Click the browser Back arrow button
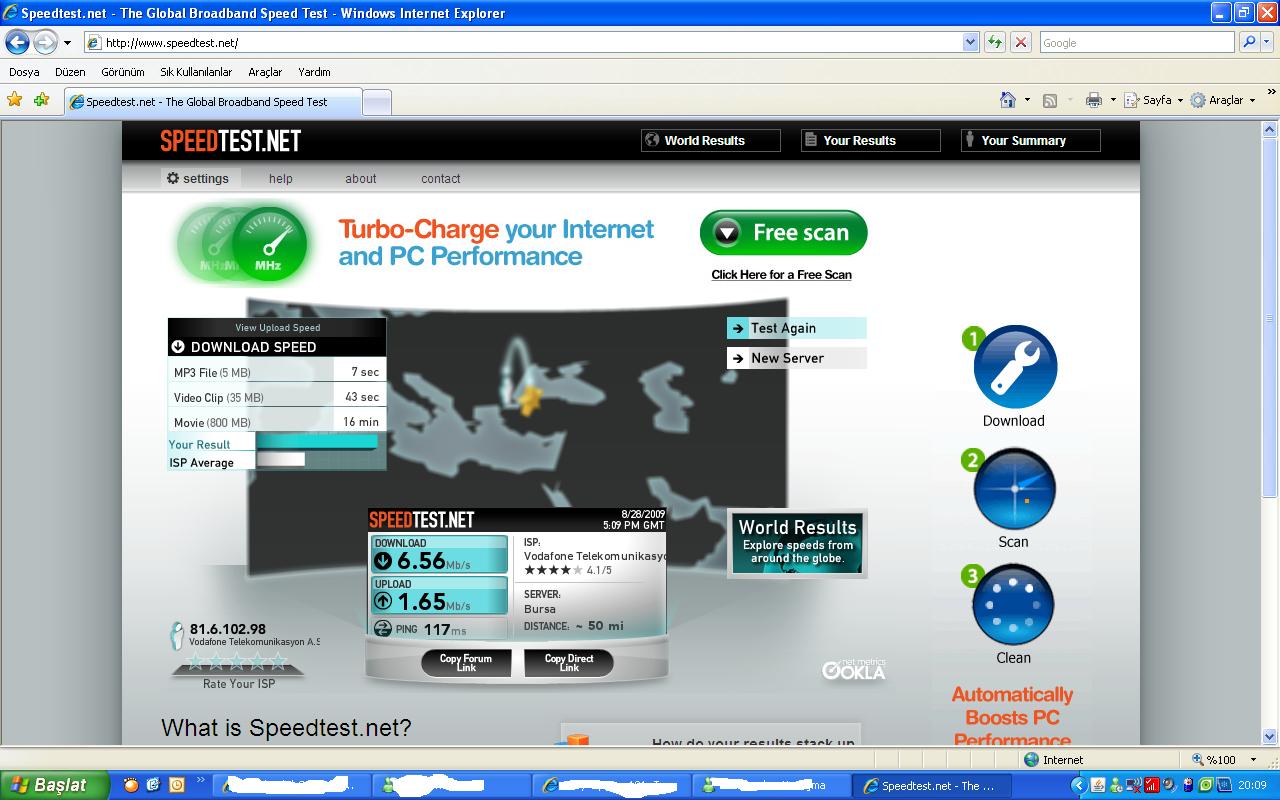This screenshot has width=1280, height=800. [x=17, y=42]
